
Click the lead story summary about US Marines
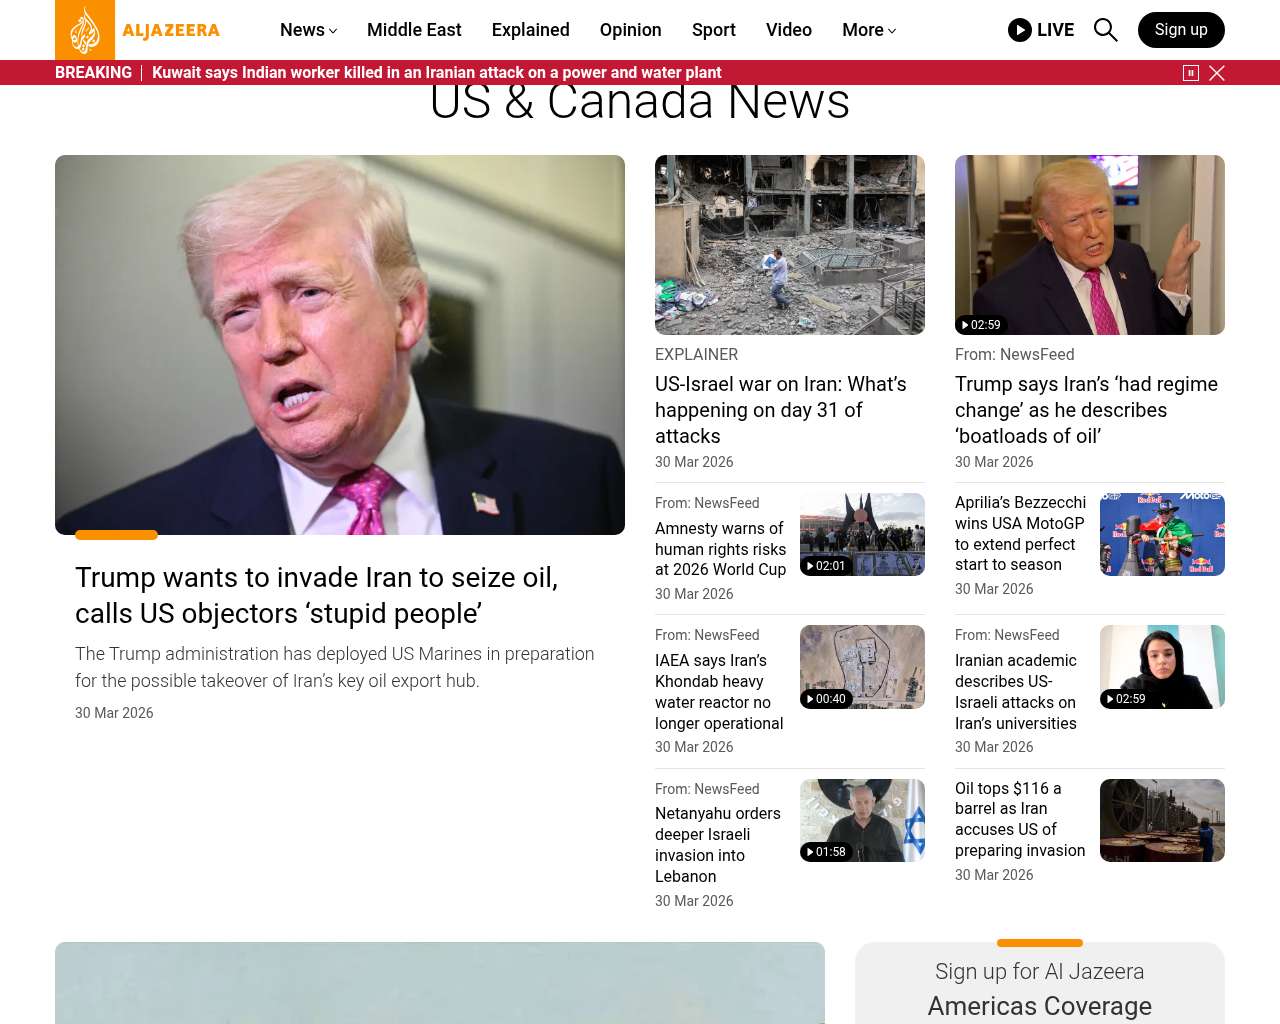click(x=335, y=667)
